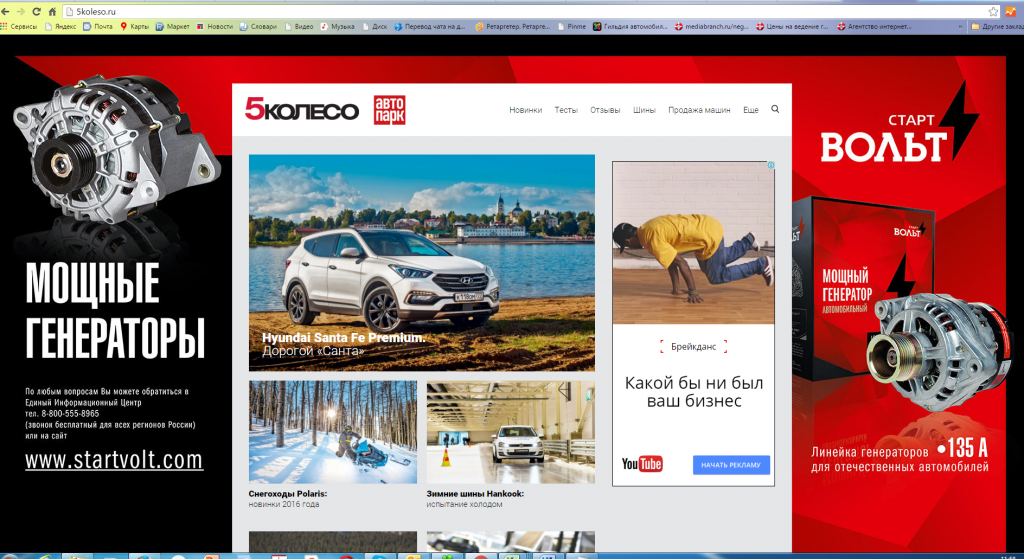1024x559 pixels.
Task: Open the Карты bookmark
Action: [x=135, y=27]
